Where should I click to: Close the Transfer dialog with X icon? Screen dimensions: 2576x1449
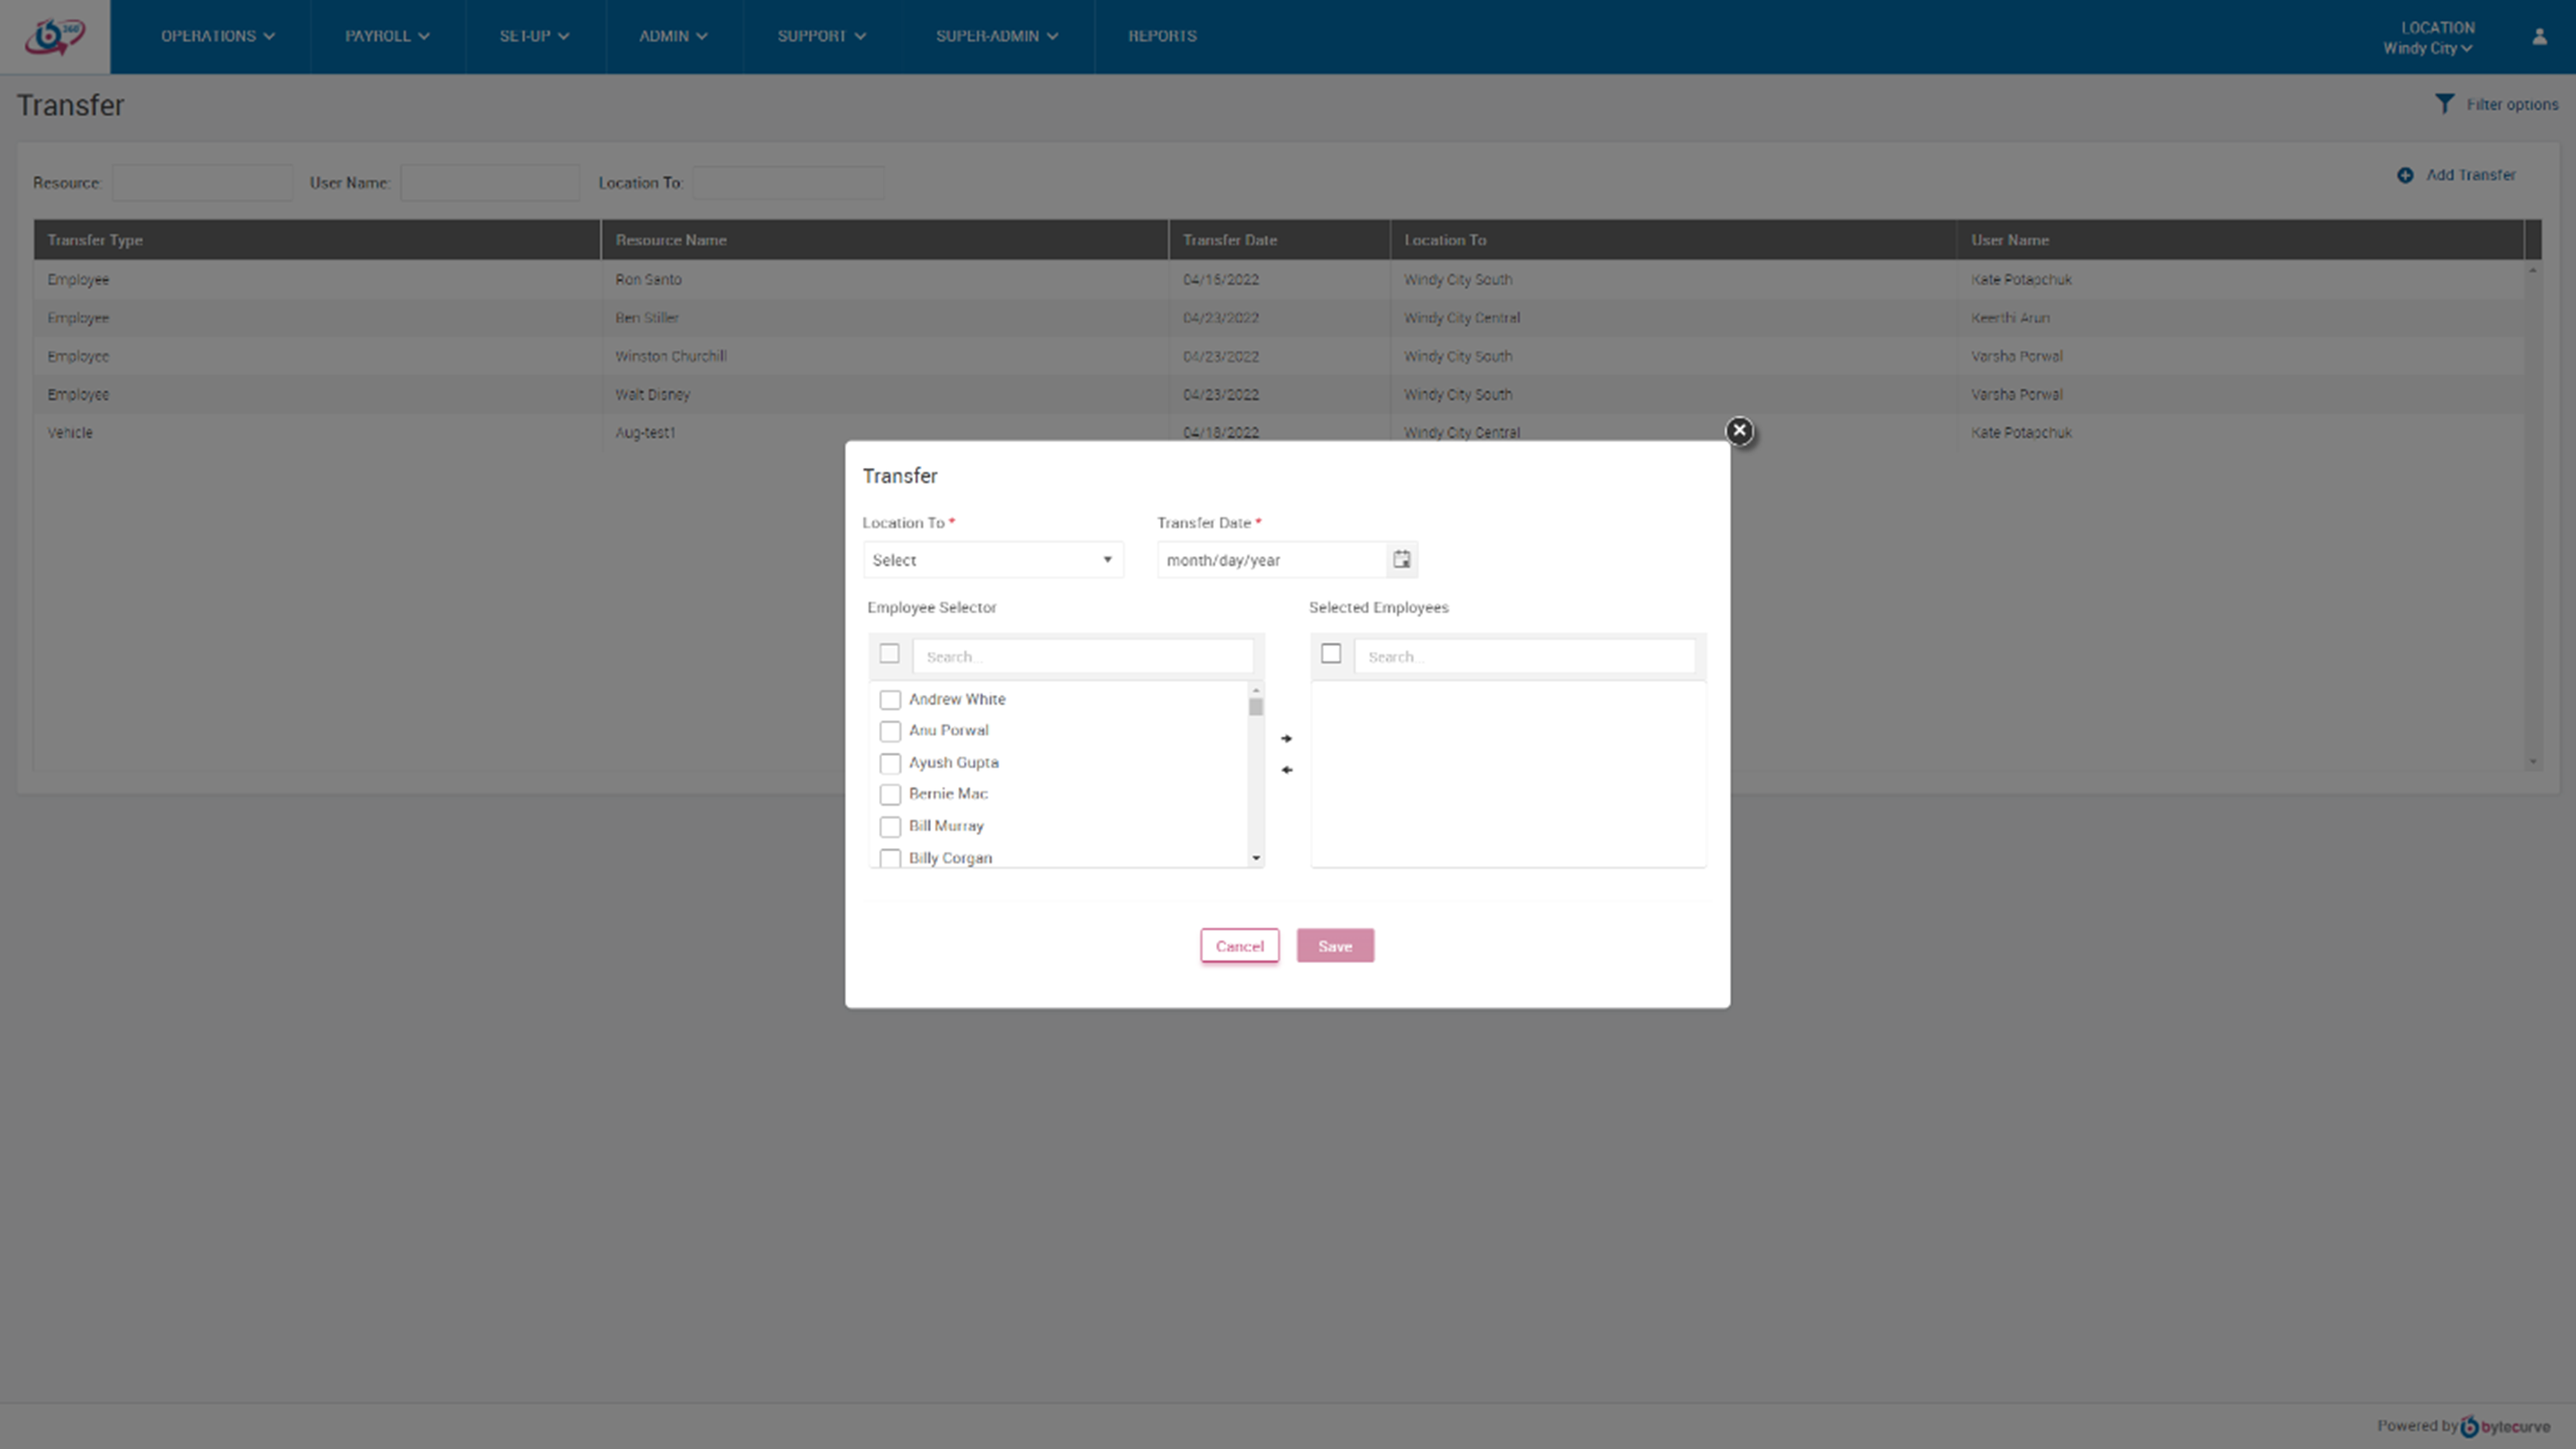[x=1739, y=431]
